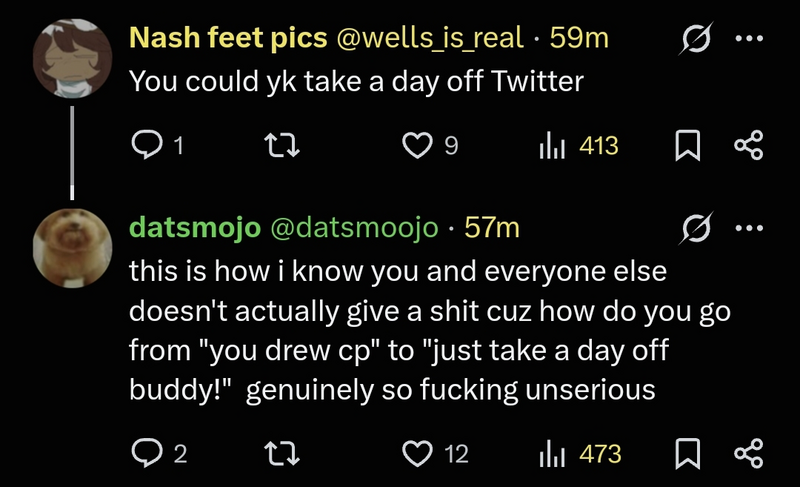
Task: Like the tweet by @wells_is_real
Action: 416,146
